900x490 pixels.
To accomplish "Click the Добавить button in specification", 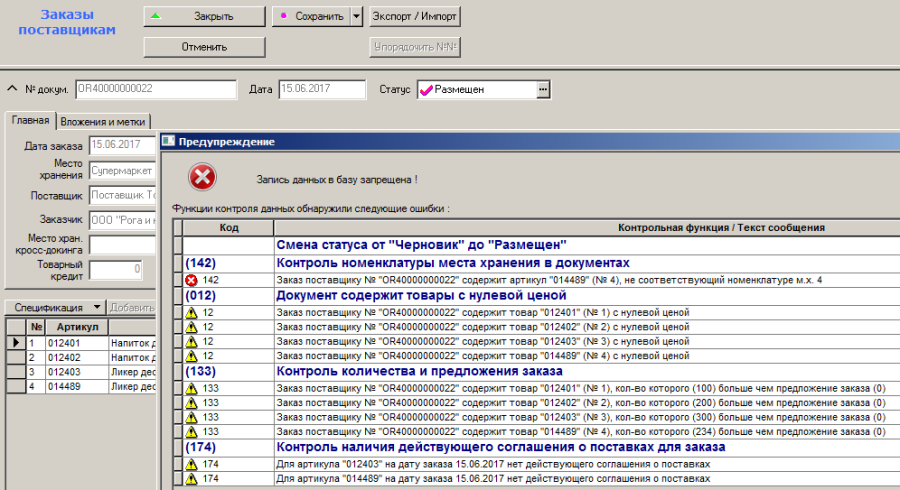I will (x=131, y=308).
